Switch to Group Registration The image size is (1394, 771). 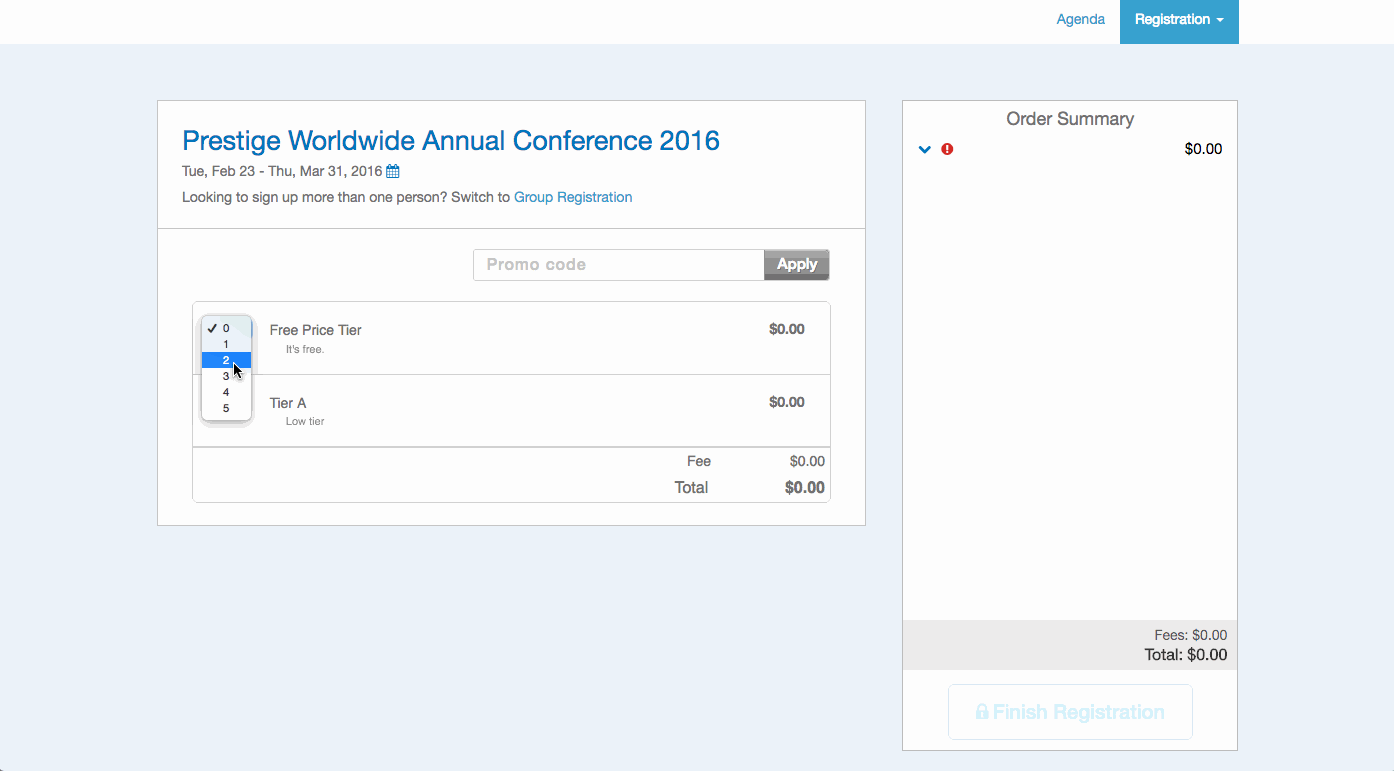572,197
